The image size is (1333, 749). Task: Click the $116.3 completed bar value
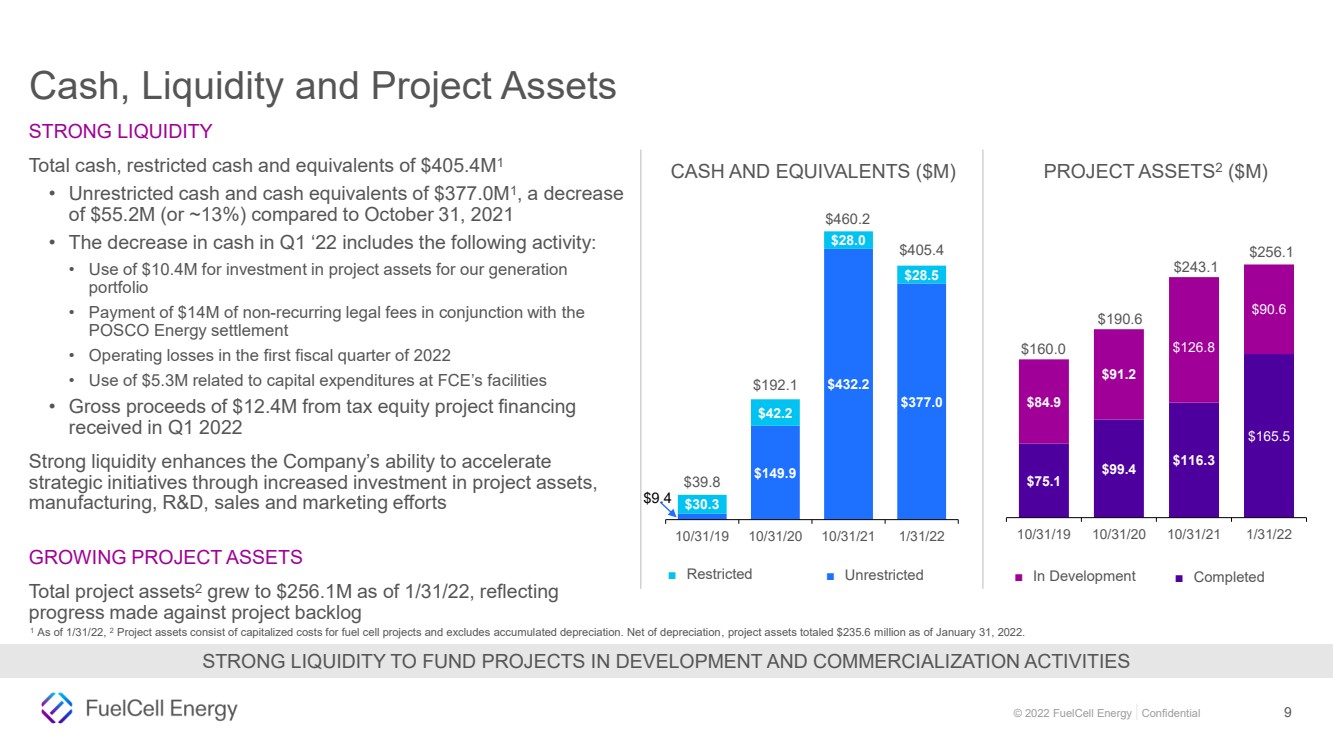[1194, 460]
